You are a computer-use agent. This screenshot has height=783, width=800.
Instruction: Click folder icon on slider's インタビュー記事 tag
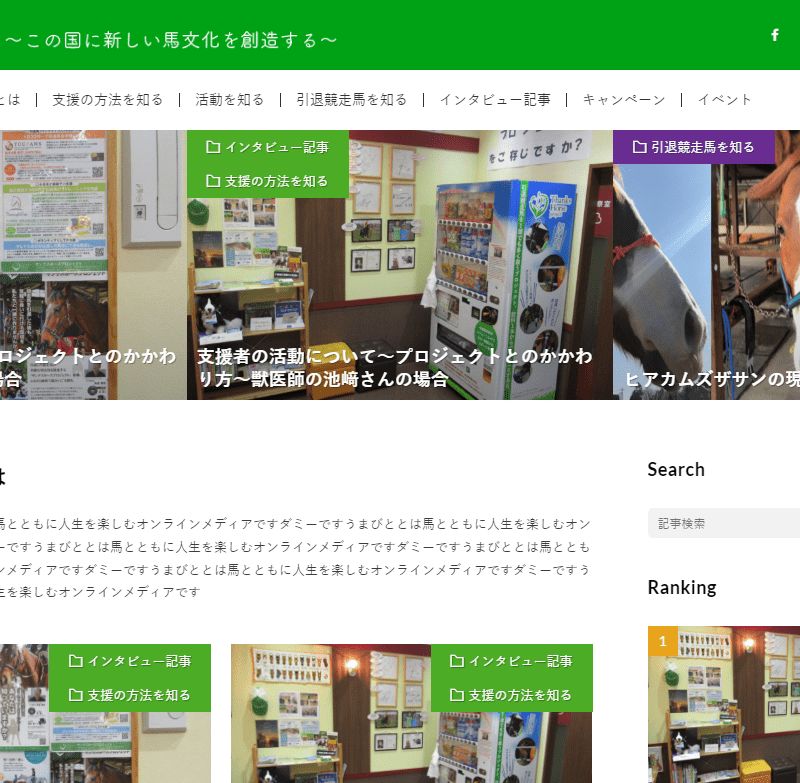[212, 147]
